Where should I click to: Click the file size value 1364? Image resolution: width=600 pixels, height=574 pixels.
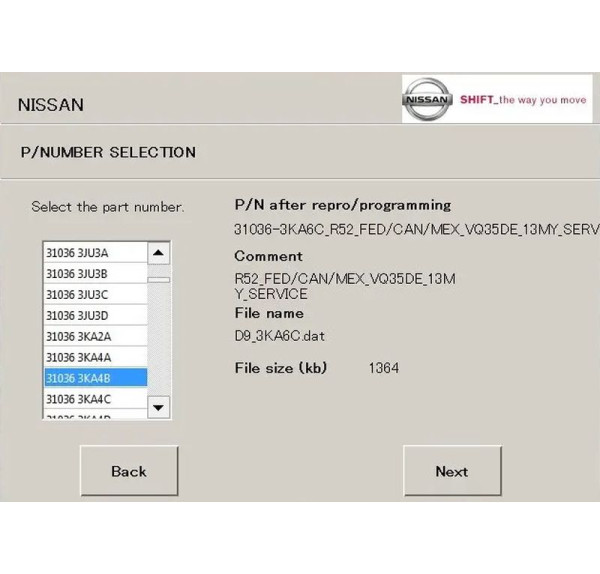pos(383,368)
